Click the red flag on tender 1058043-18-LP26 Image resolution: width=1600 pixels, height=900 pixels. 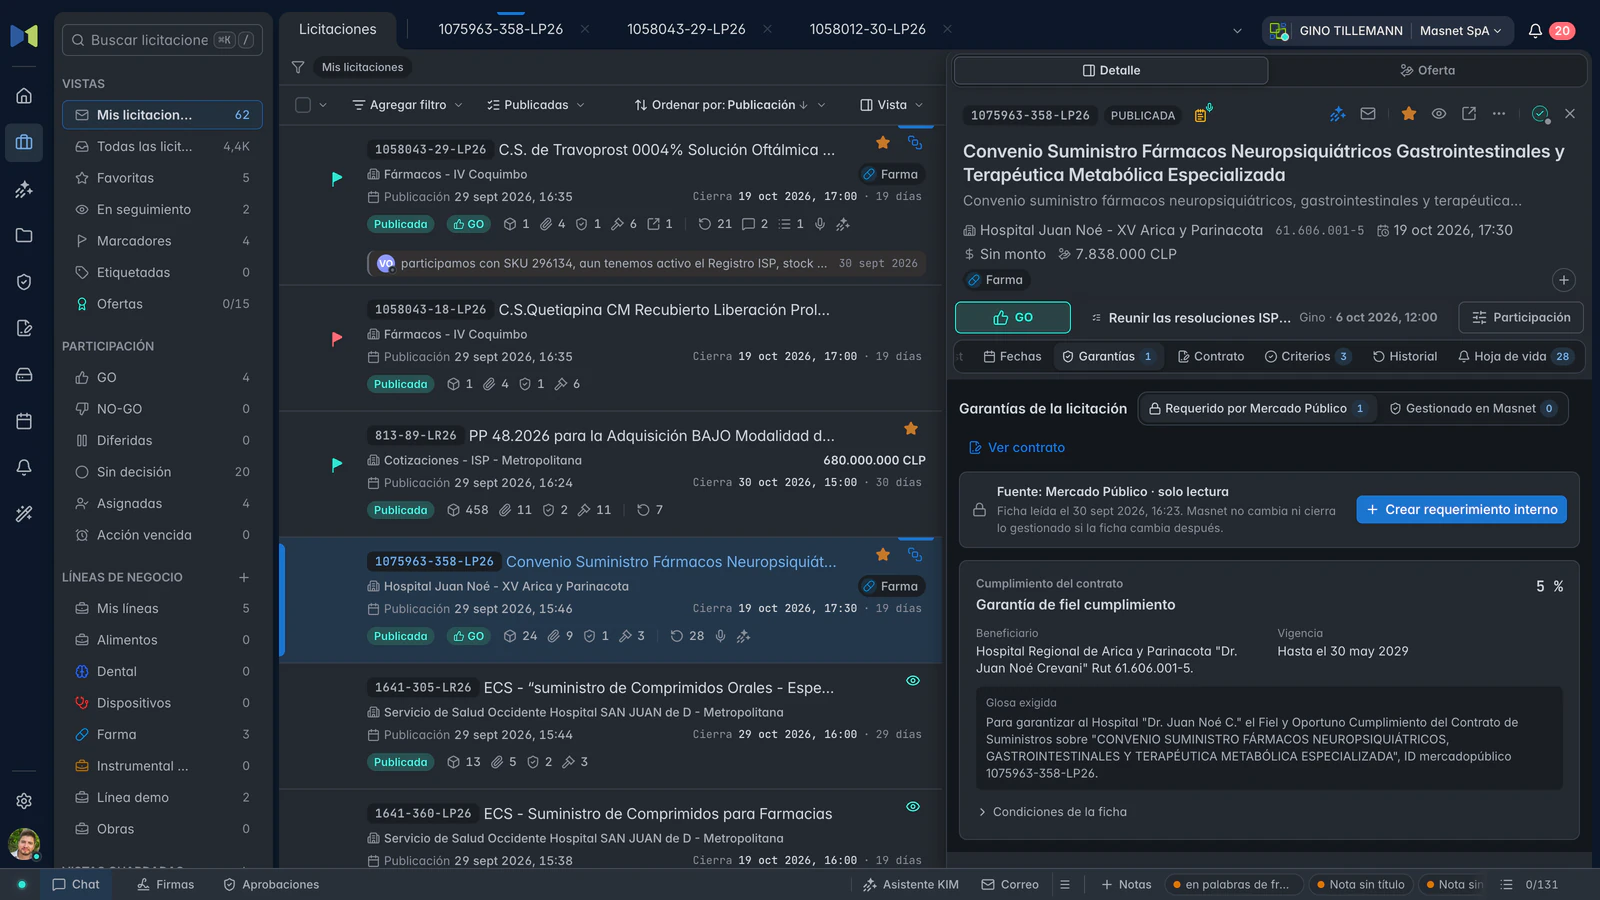coord(337,339)
